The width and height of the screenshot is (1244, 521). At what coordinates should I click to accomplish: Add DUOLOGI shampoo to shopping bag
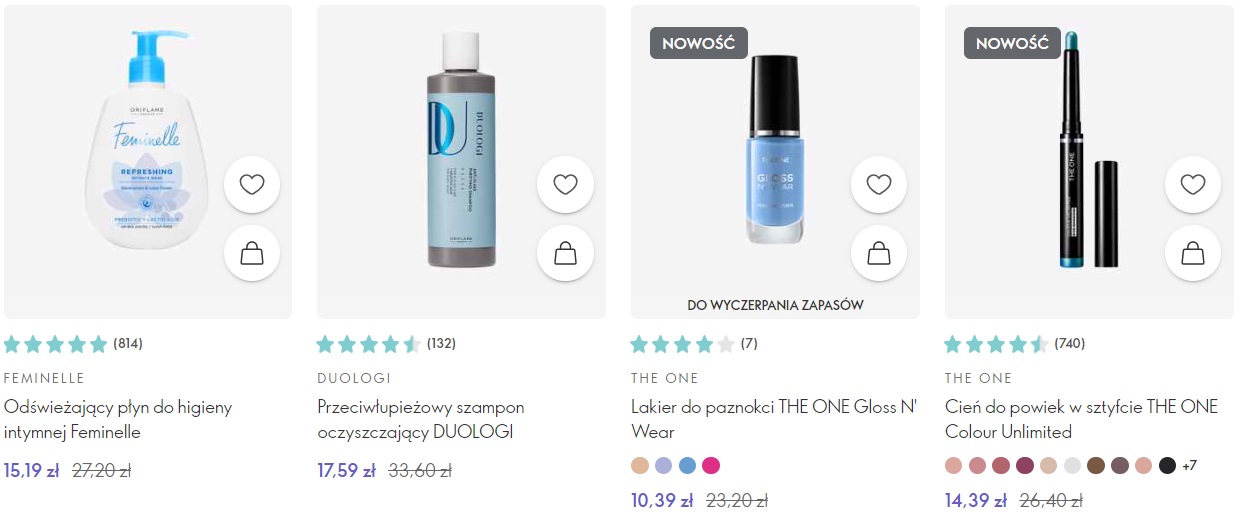coord(565,254)
